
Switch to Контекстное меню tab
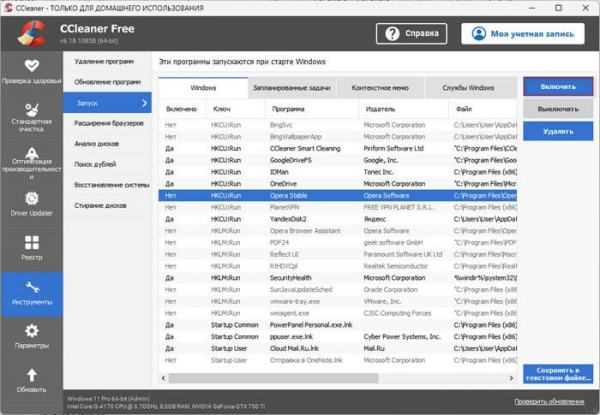tap(380, 88)
